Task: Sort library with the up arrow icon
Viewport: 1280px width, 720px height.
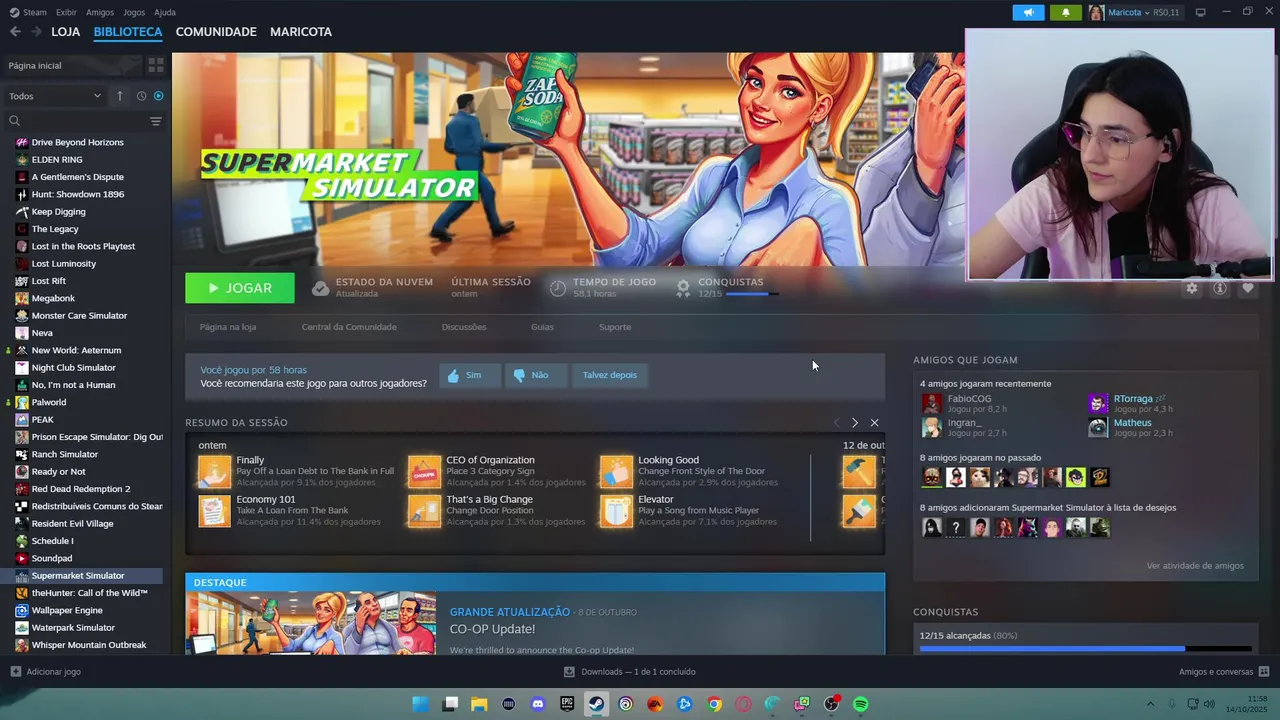Action: pos(120,96)
